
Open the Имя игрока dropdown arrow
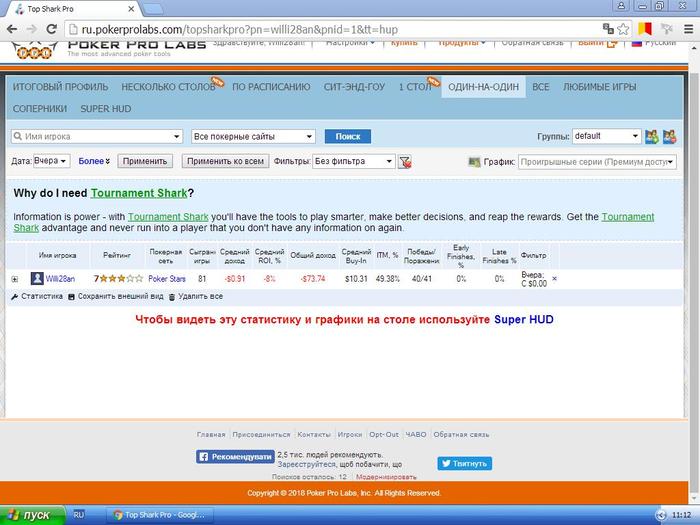click(x=177, y=137)
